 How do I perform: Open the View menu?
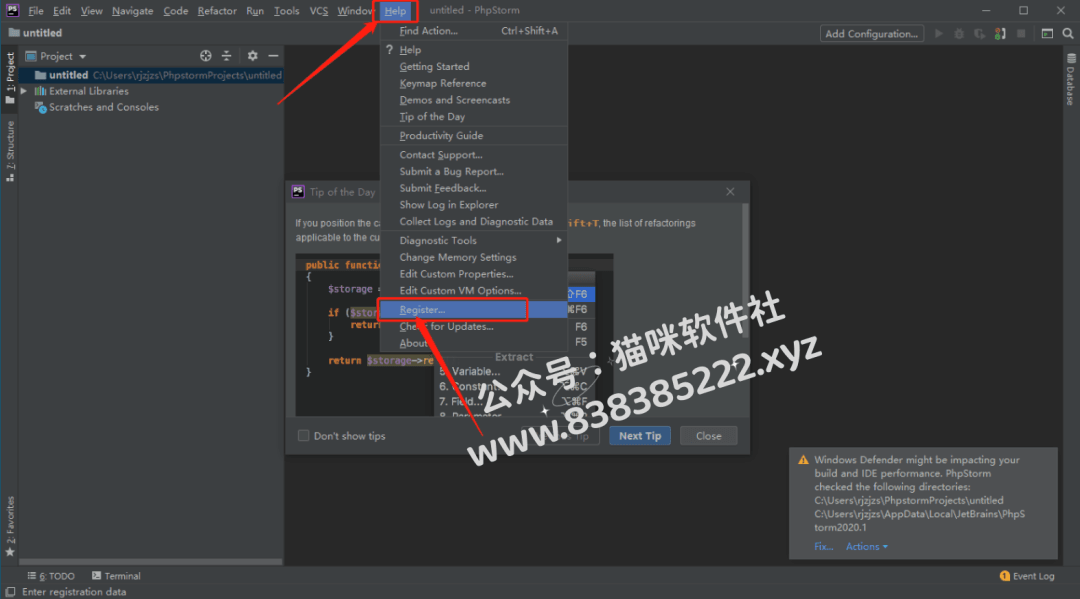[92, 10]
